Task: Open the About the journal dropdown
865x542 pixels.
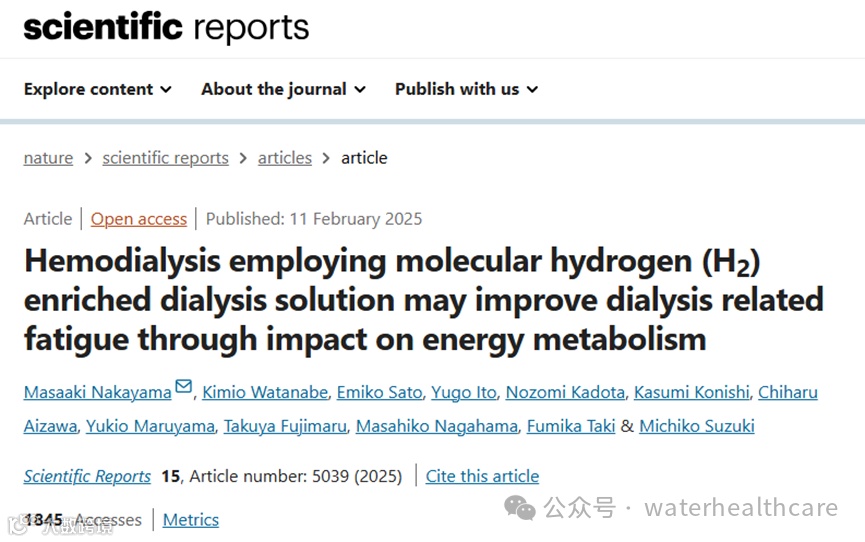Action: tap(283, 89)
